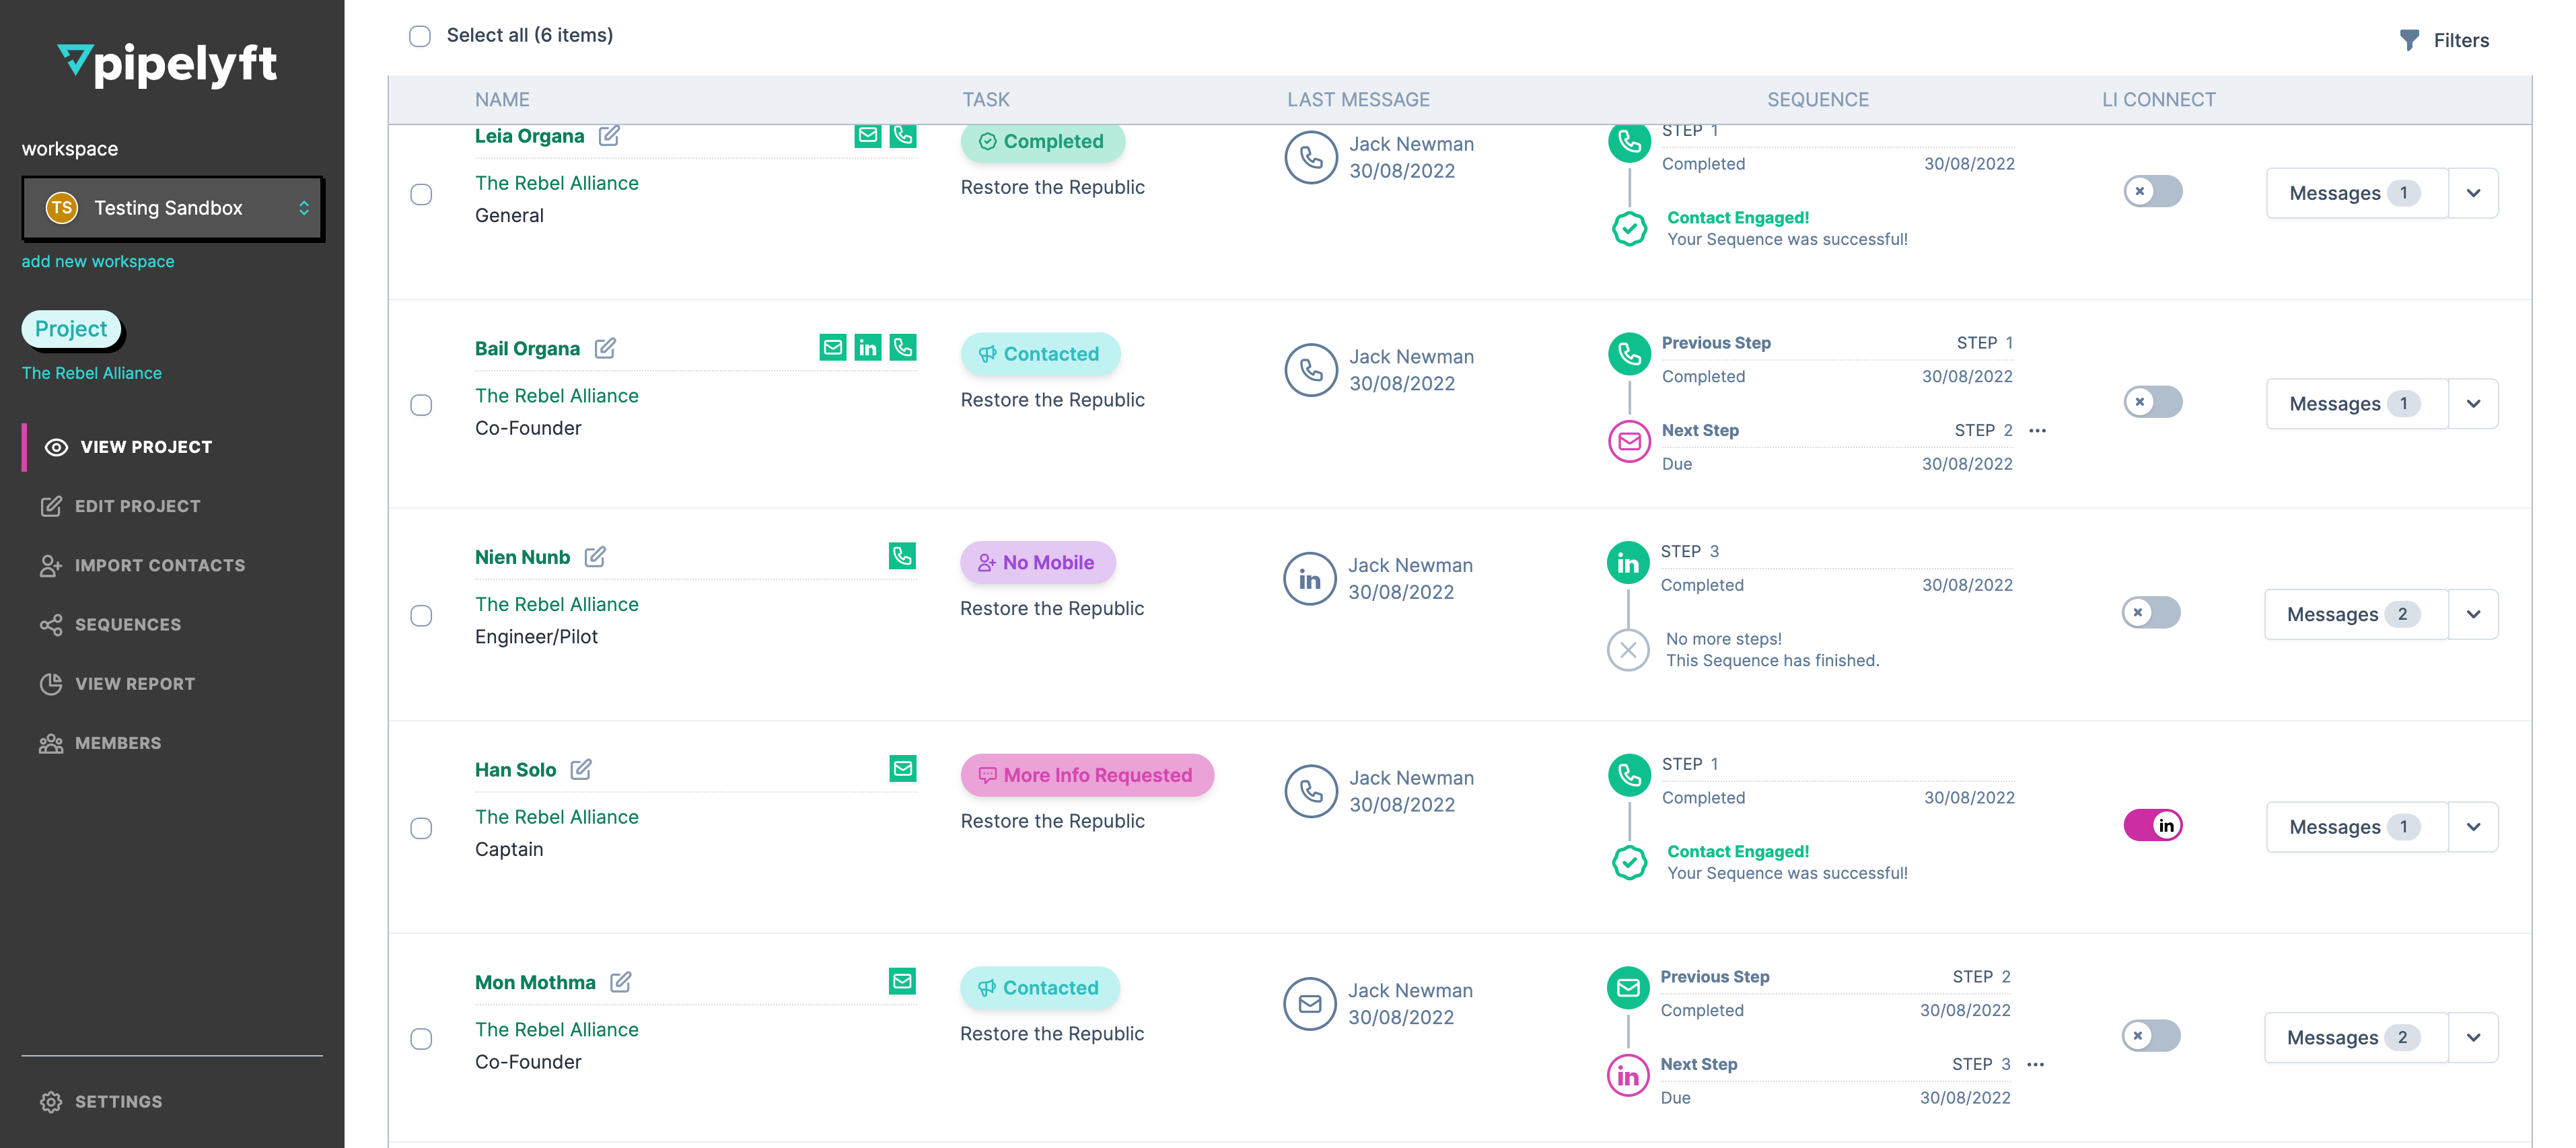The height and width of the screenshot is (1148, 2576).
Task: Enable LI Connect for Nien Nunb
Action: tap(2153, 613)
